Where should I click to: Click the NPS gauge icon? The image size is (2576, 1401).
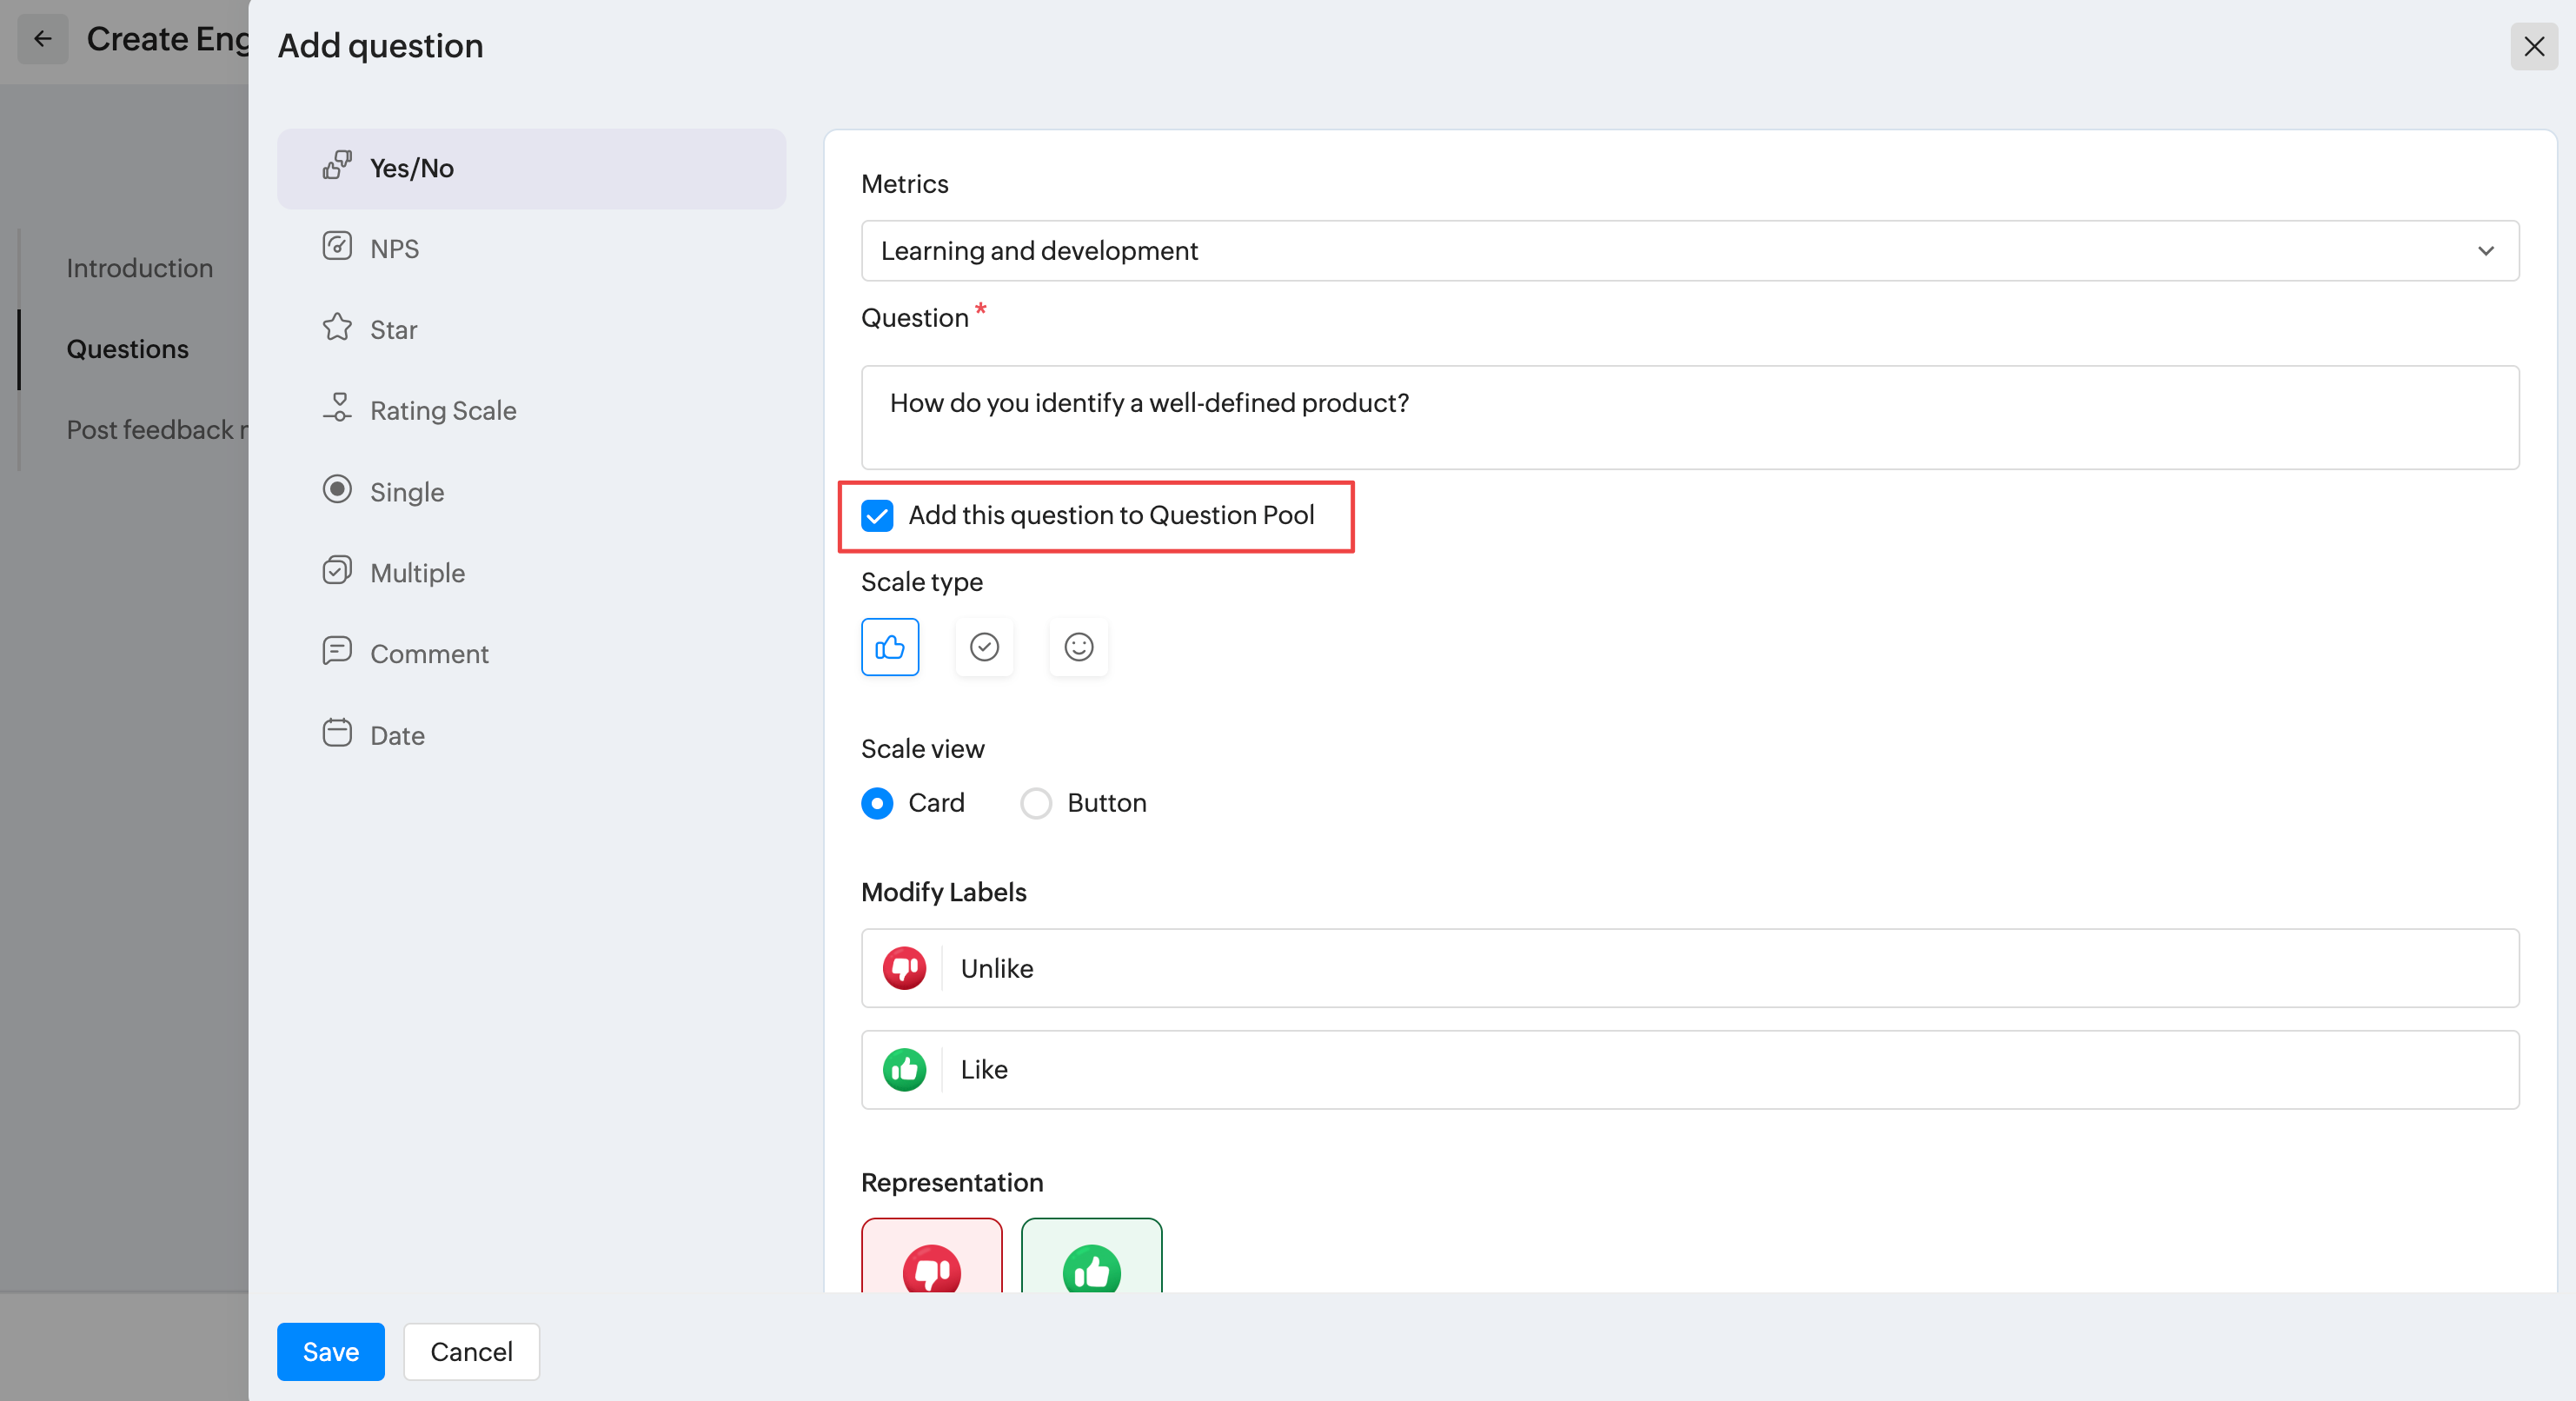pyautogui.click(x=337, y=246)
